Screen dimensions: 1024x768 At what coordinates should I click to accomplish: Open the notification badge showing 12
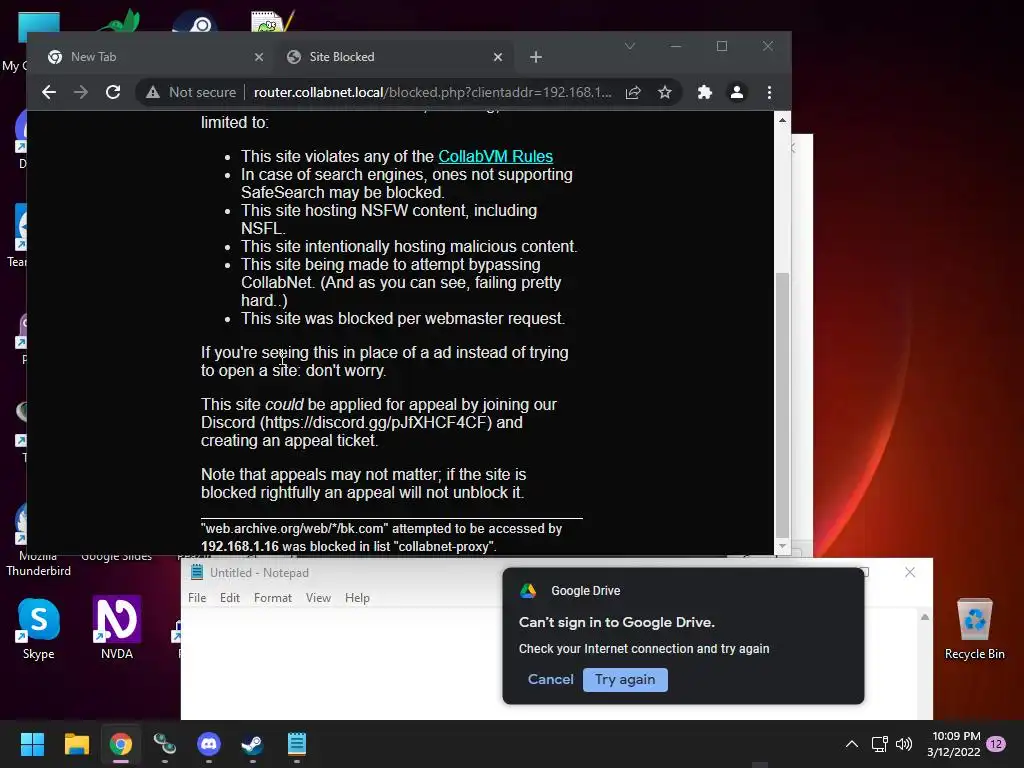pos(997,744)
